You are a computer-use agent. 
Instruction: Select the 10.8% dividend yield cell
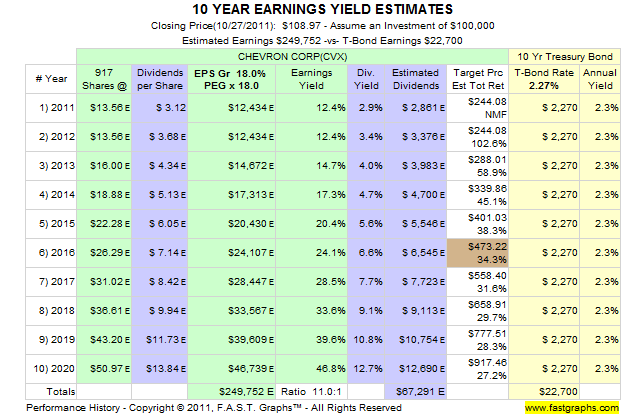pos(366,340)
